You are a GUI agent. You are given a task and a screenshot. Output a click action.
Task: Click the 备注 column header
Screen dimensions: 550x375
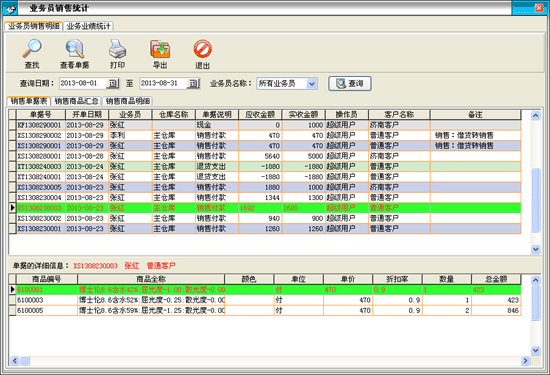point(476,115)
